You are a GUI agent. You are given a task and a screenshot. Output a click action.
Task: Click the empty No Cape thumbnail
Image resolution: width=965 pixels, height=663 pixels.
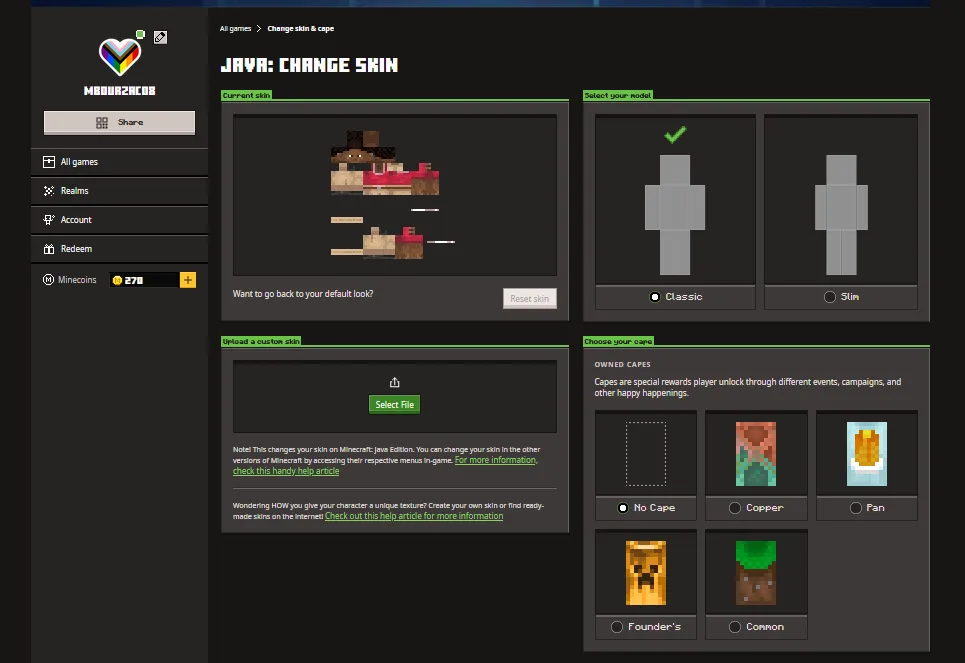(646, 454)
